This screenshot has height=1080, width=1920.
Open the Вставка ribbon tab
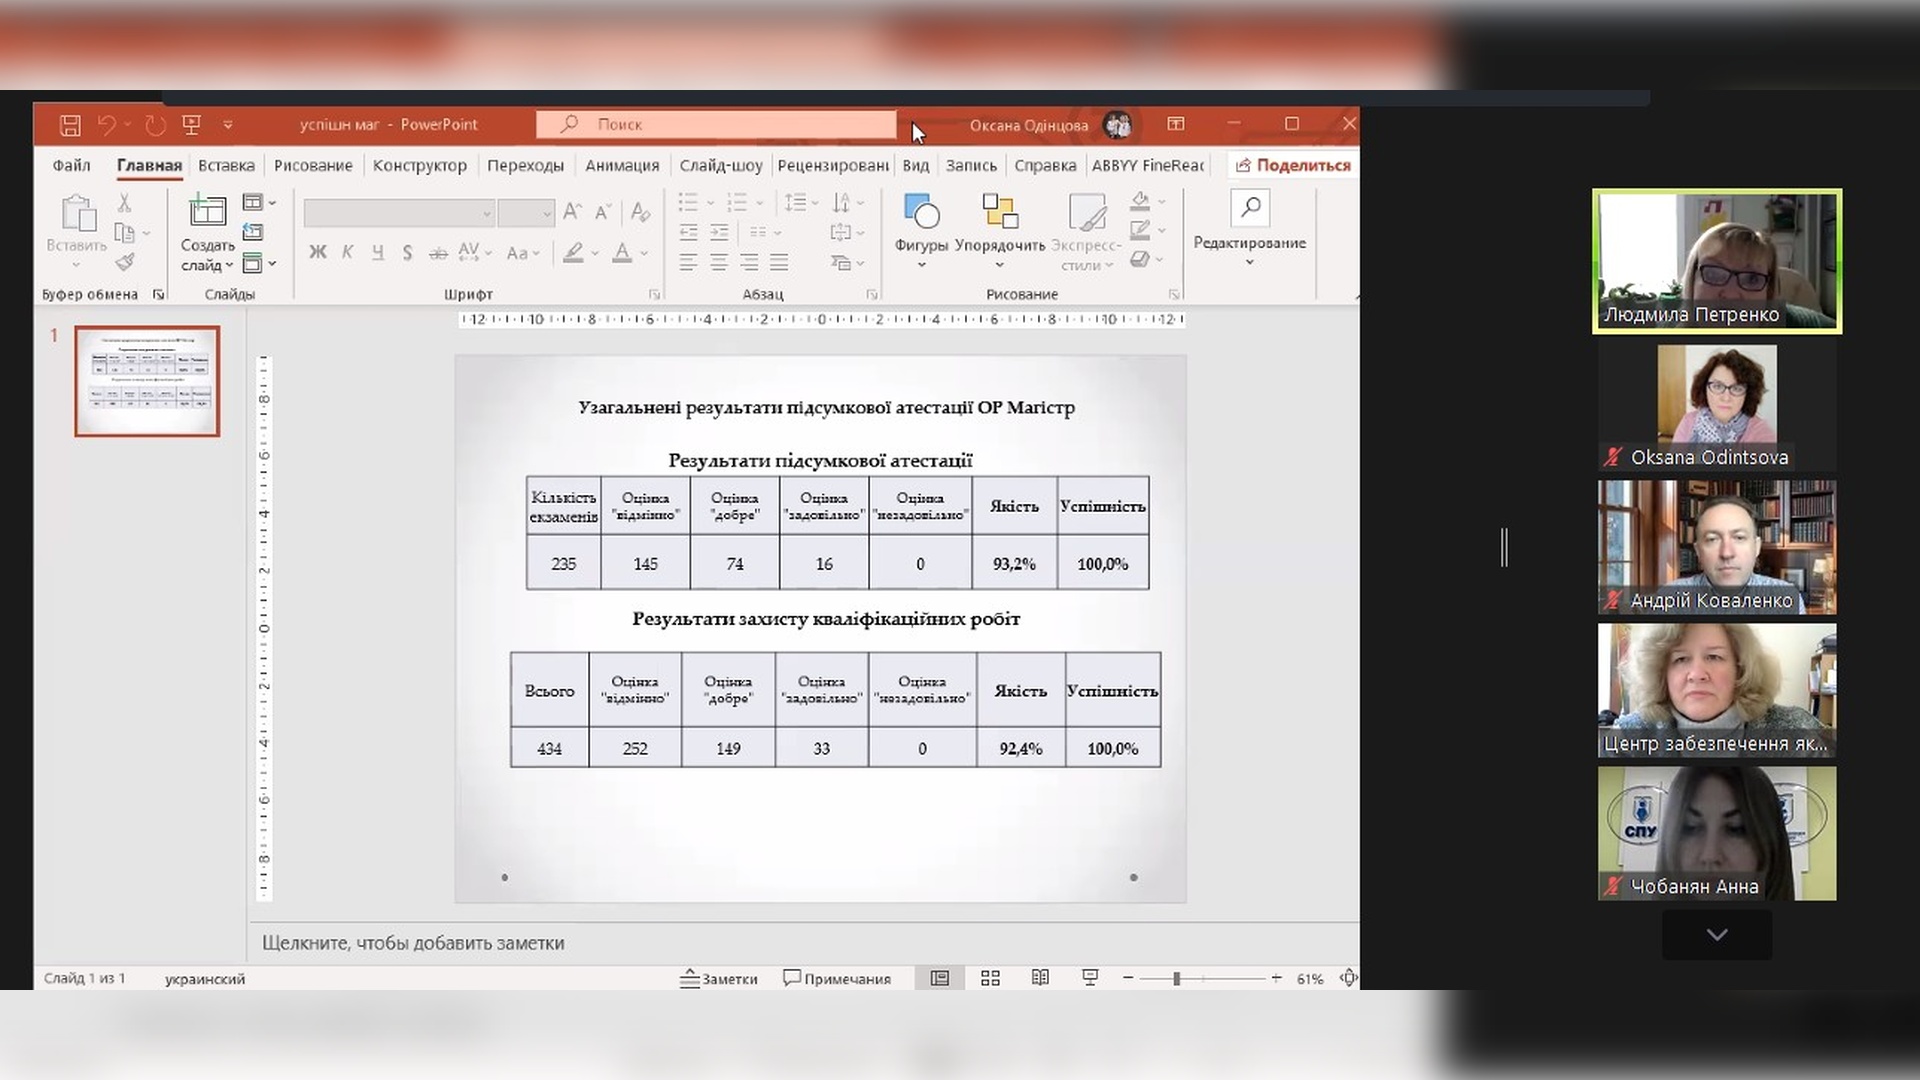point(226,166)
